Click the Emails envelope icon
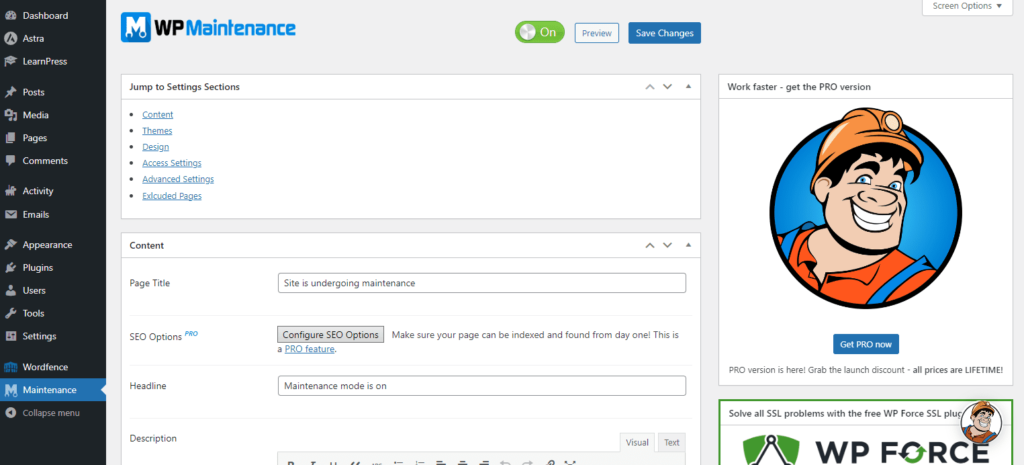The image size is (1024, 465). click(x=11, y=214)
